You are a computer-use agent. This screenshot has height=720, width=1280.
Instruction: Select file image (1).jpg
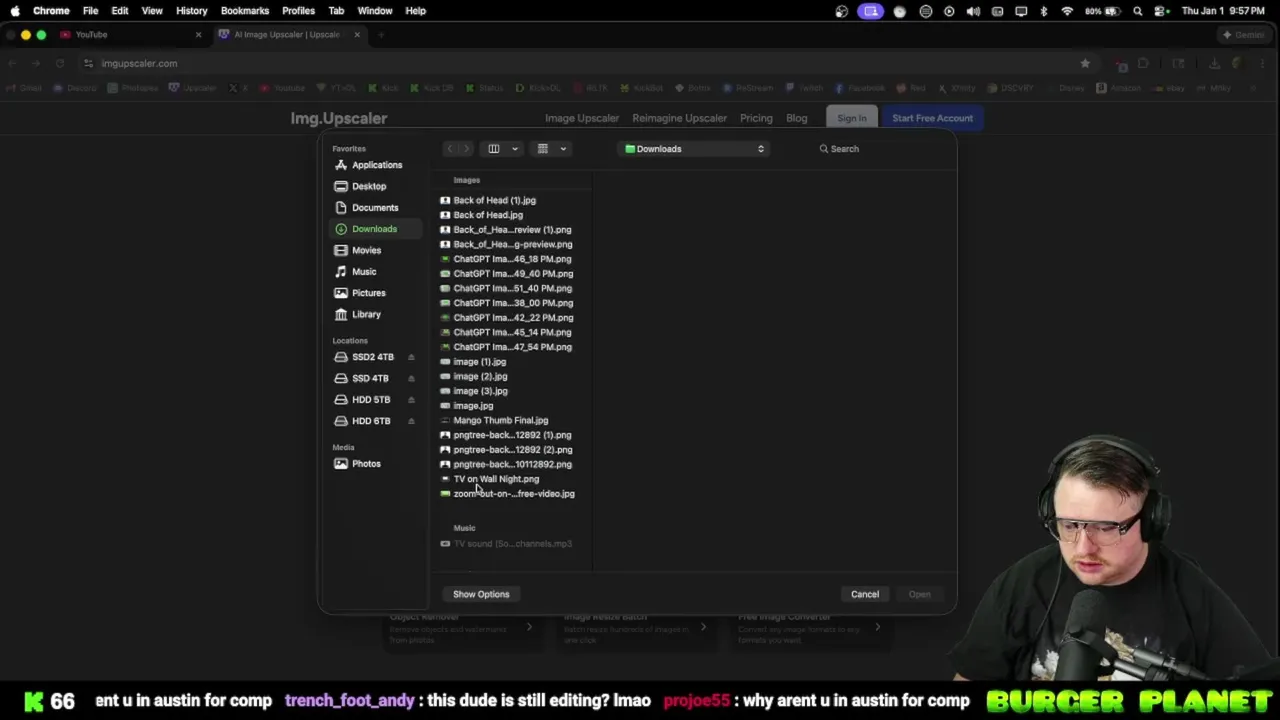pos(480,362)
